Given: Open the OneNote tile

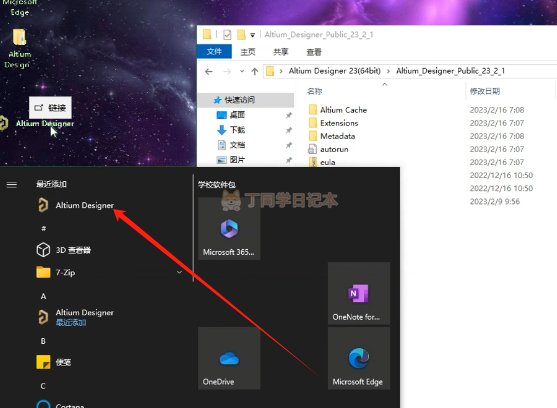Looking at the screenshot, I should coord(359,294).
